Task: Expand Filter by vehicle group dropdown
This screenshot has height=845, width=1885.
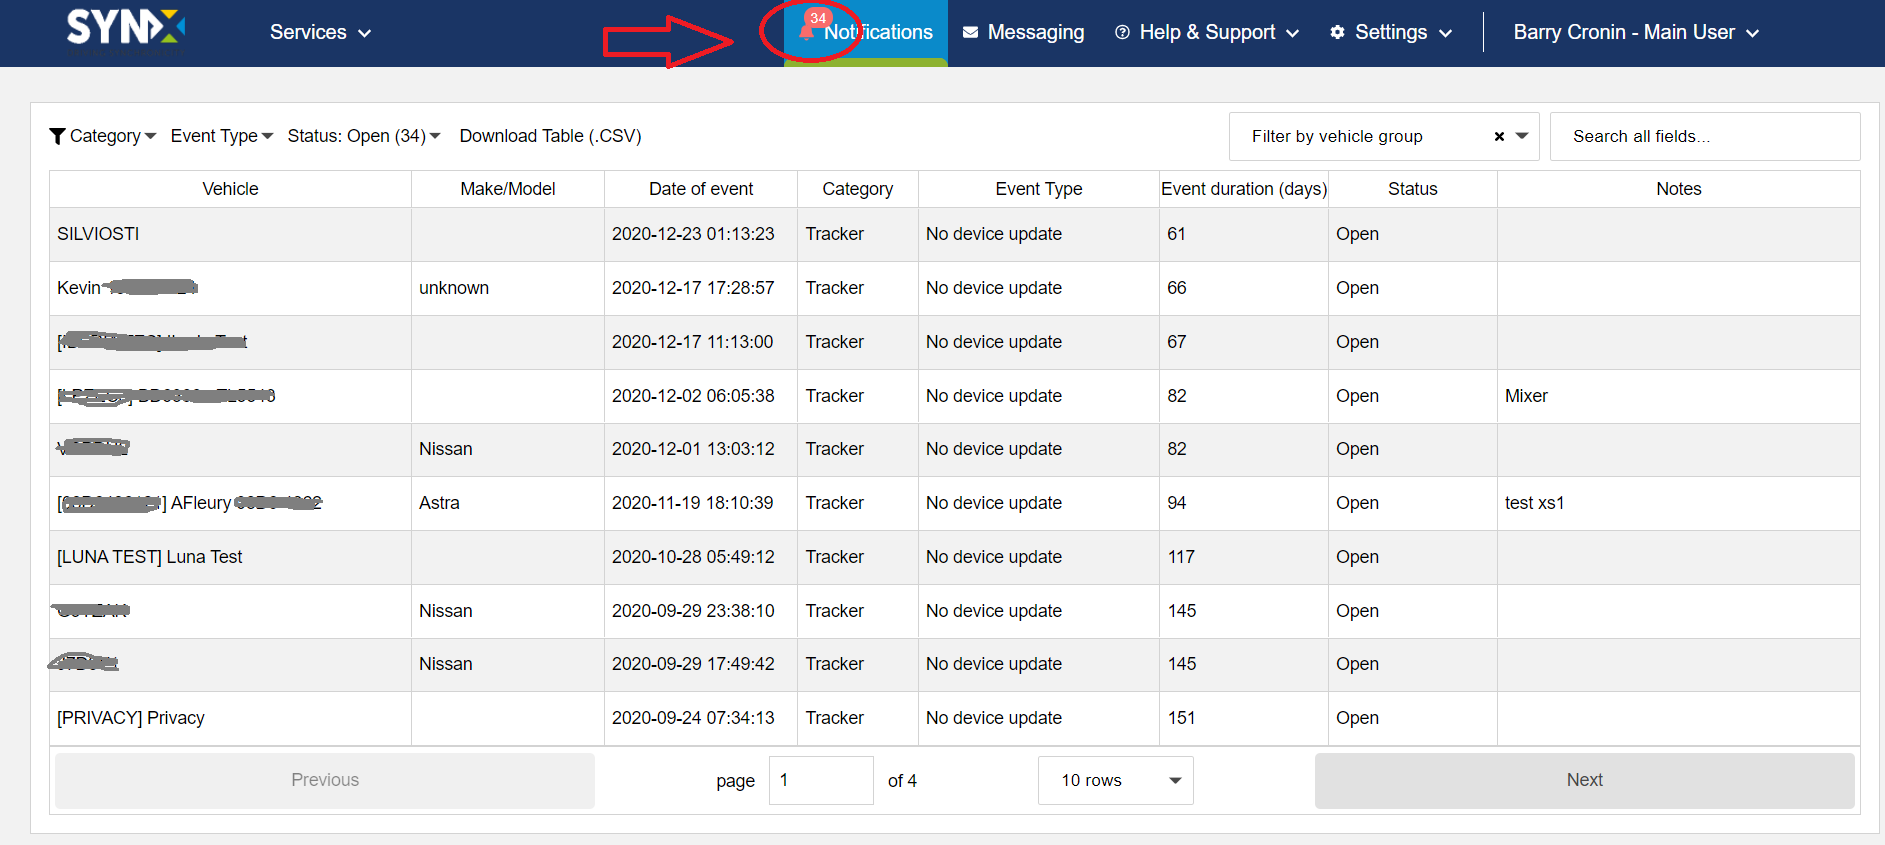Action: tap(1522, 136)
